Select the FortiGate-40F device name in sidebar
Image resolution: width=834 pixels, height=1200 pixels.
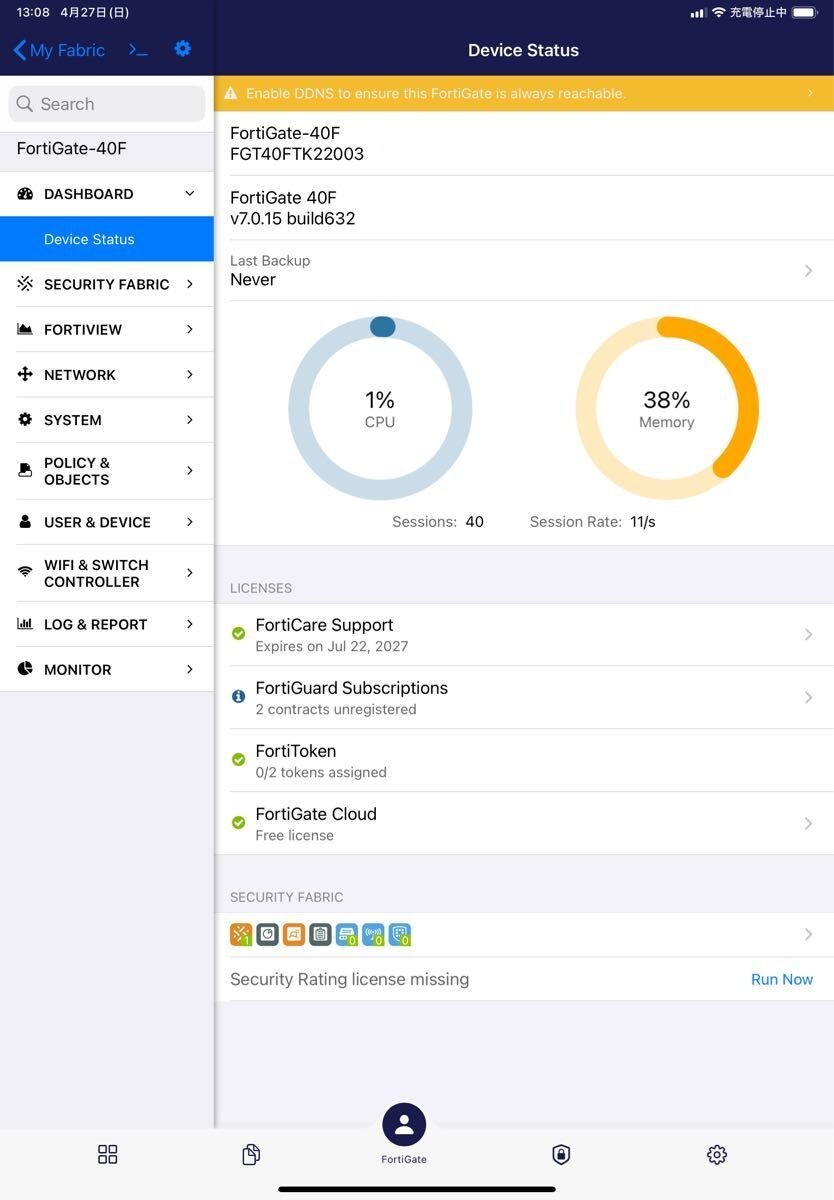(72, 149)
